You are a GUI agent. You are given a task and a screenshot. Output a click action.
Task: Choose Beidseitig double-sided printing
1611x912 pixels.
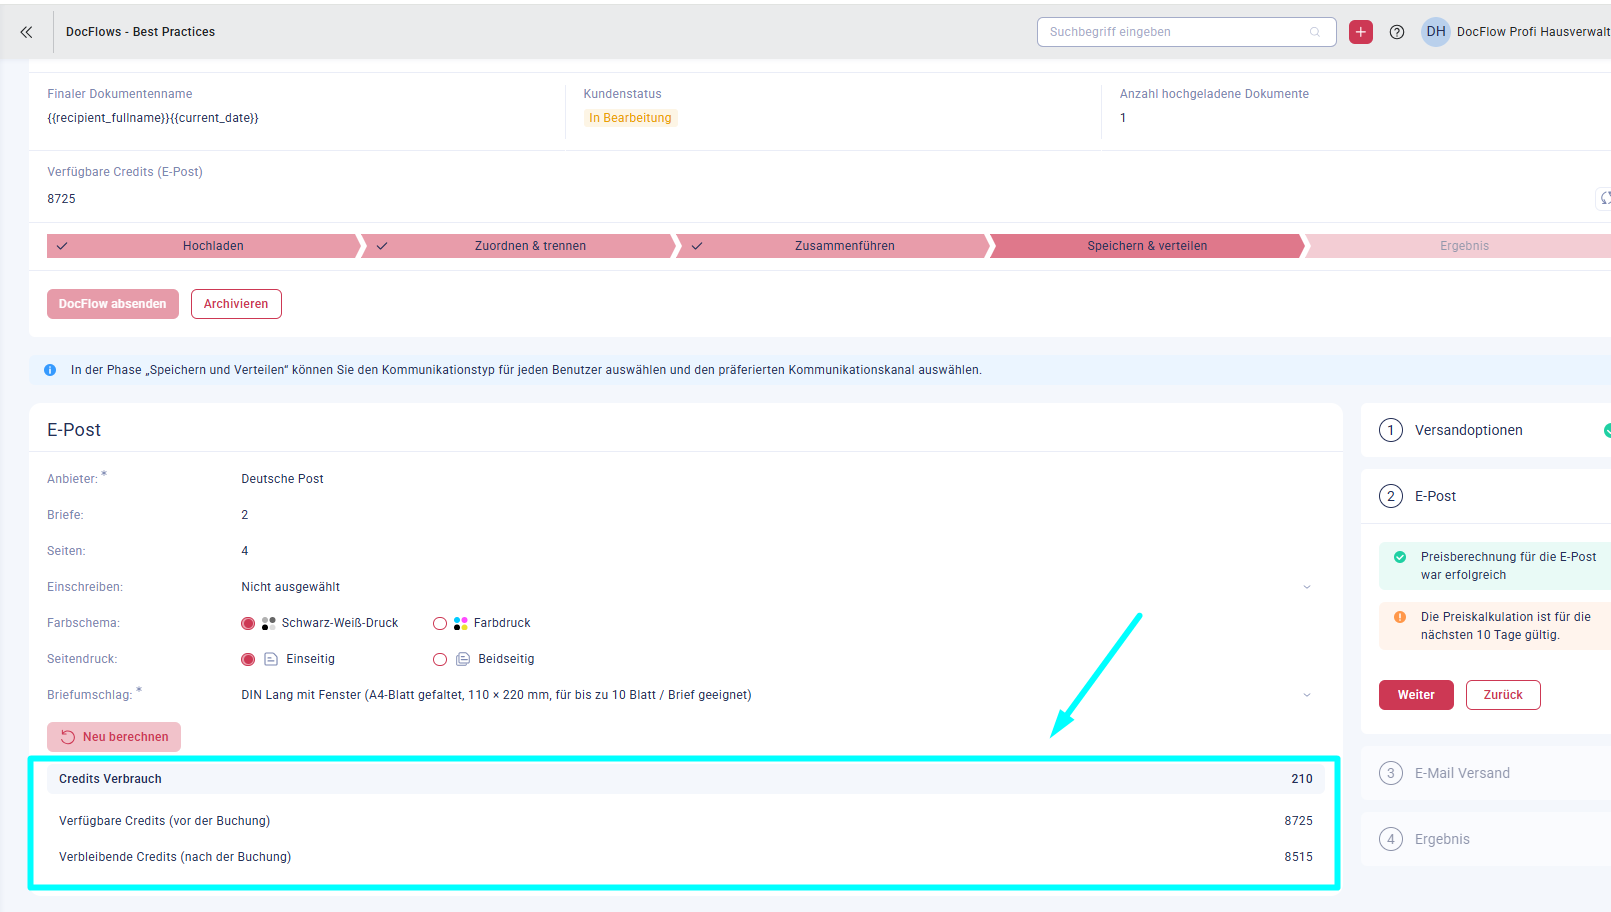pyautogui.click(x=440, y=659)
